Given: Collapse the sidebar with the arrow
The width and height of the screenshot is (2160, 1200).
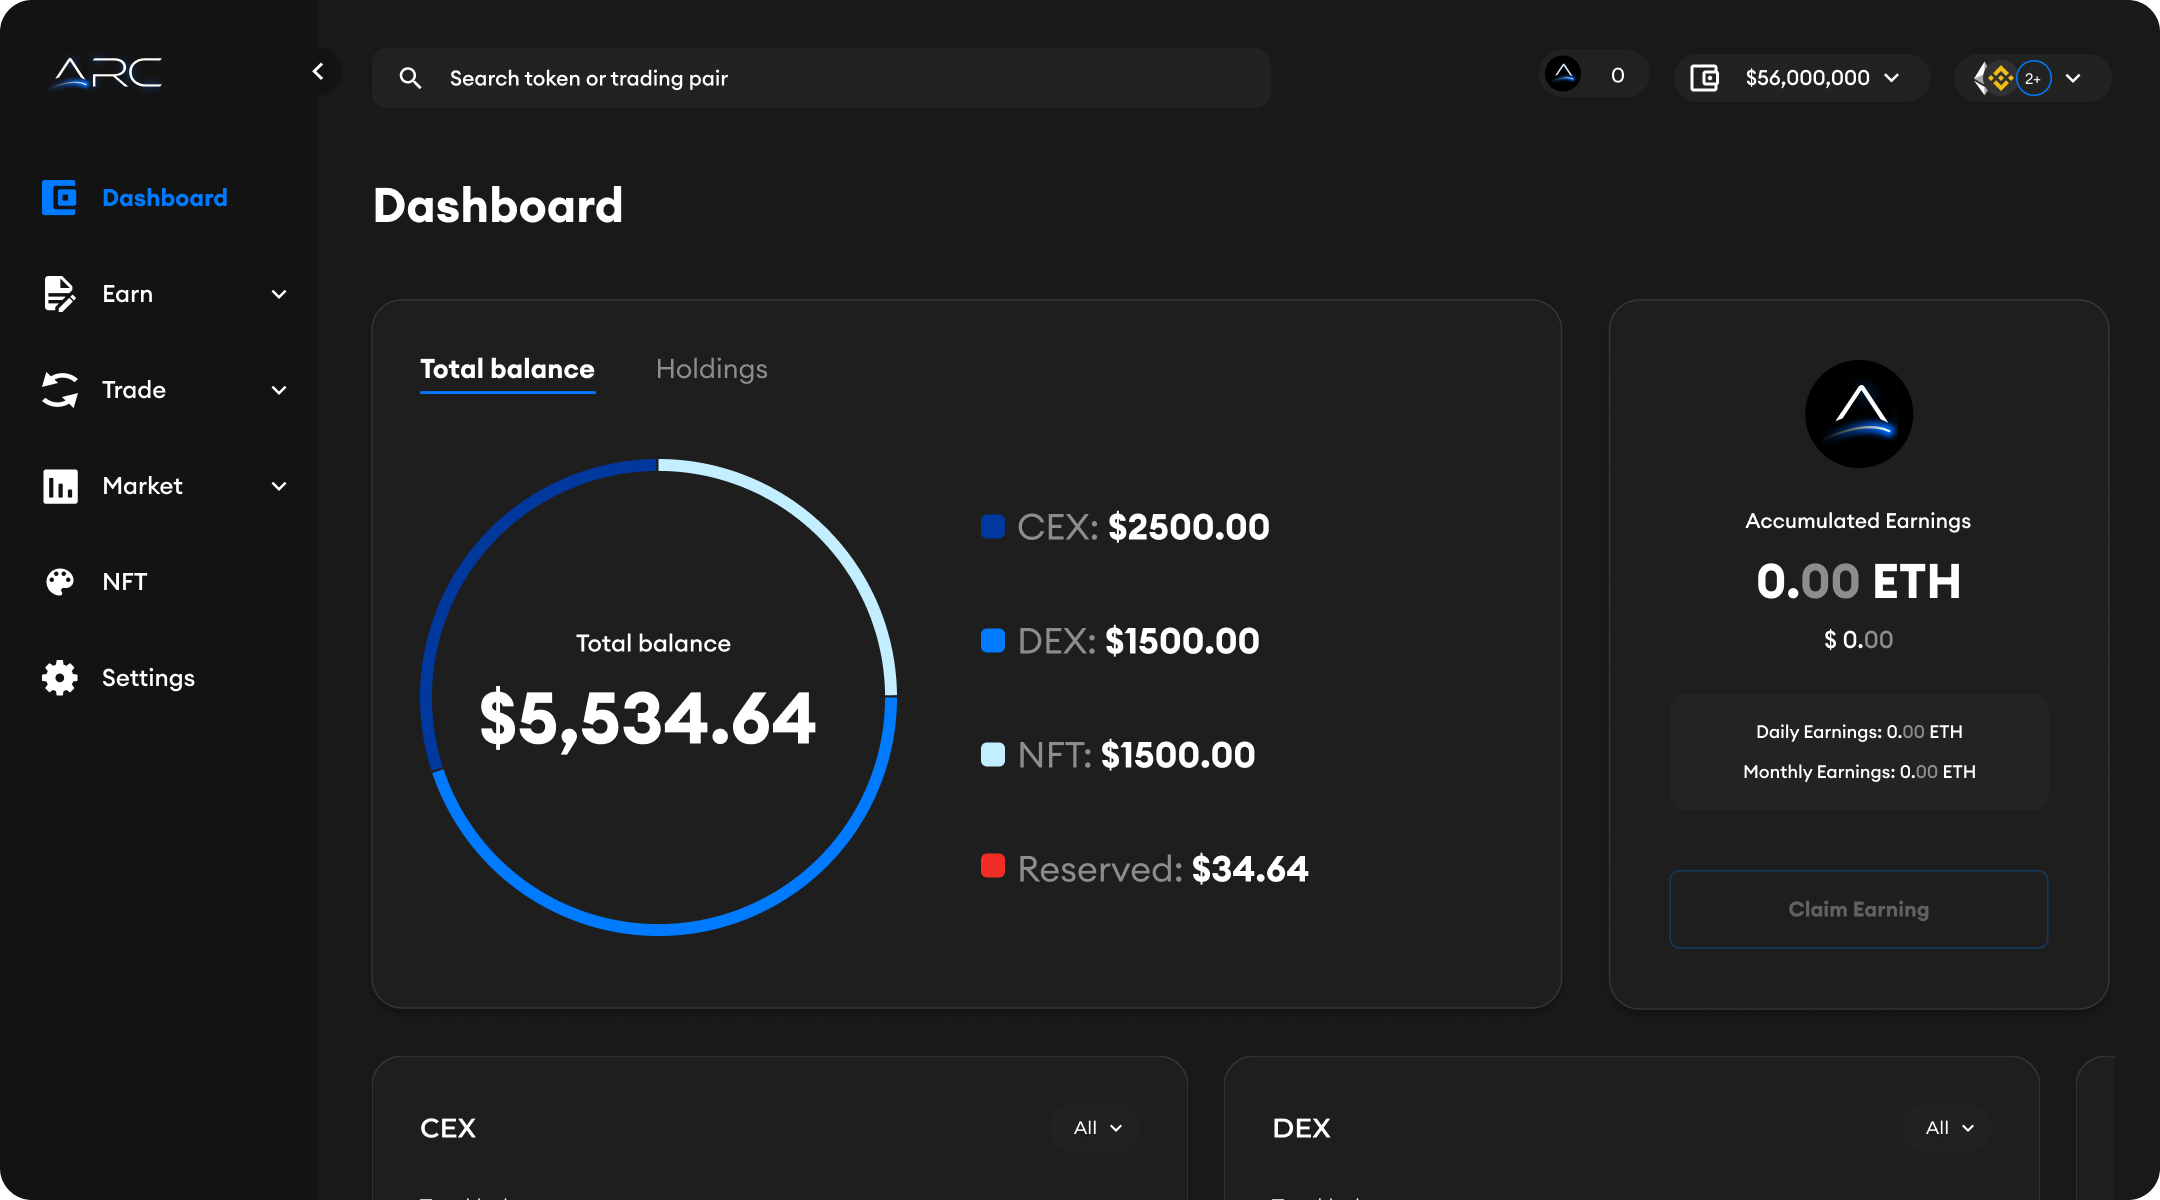Looking at the screenshot, I should (x=318, y=72).
